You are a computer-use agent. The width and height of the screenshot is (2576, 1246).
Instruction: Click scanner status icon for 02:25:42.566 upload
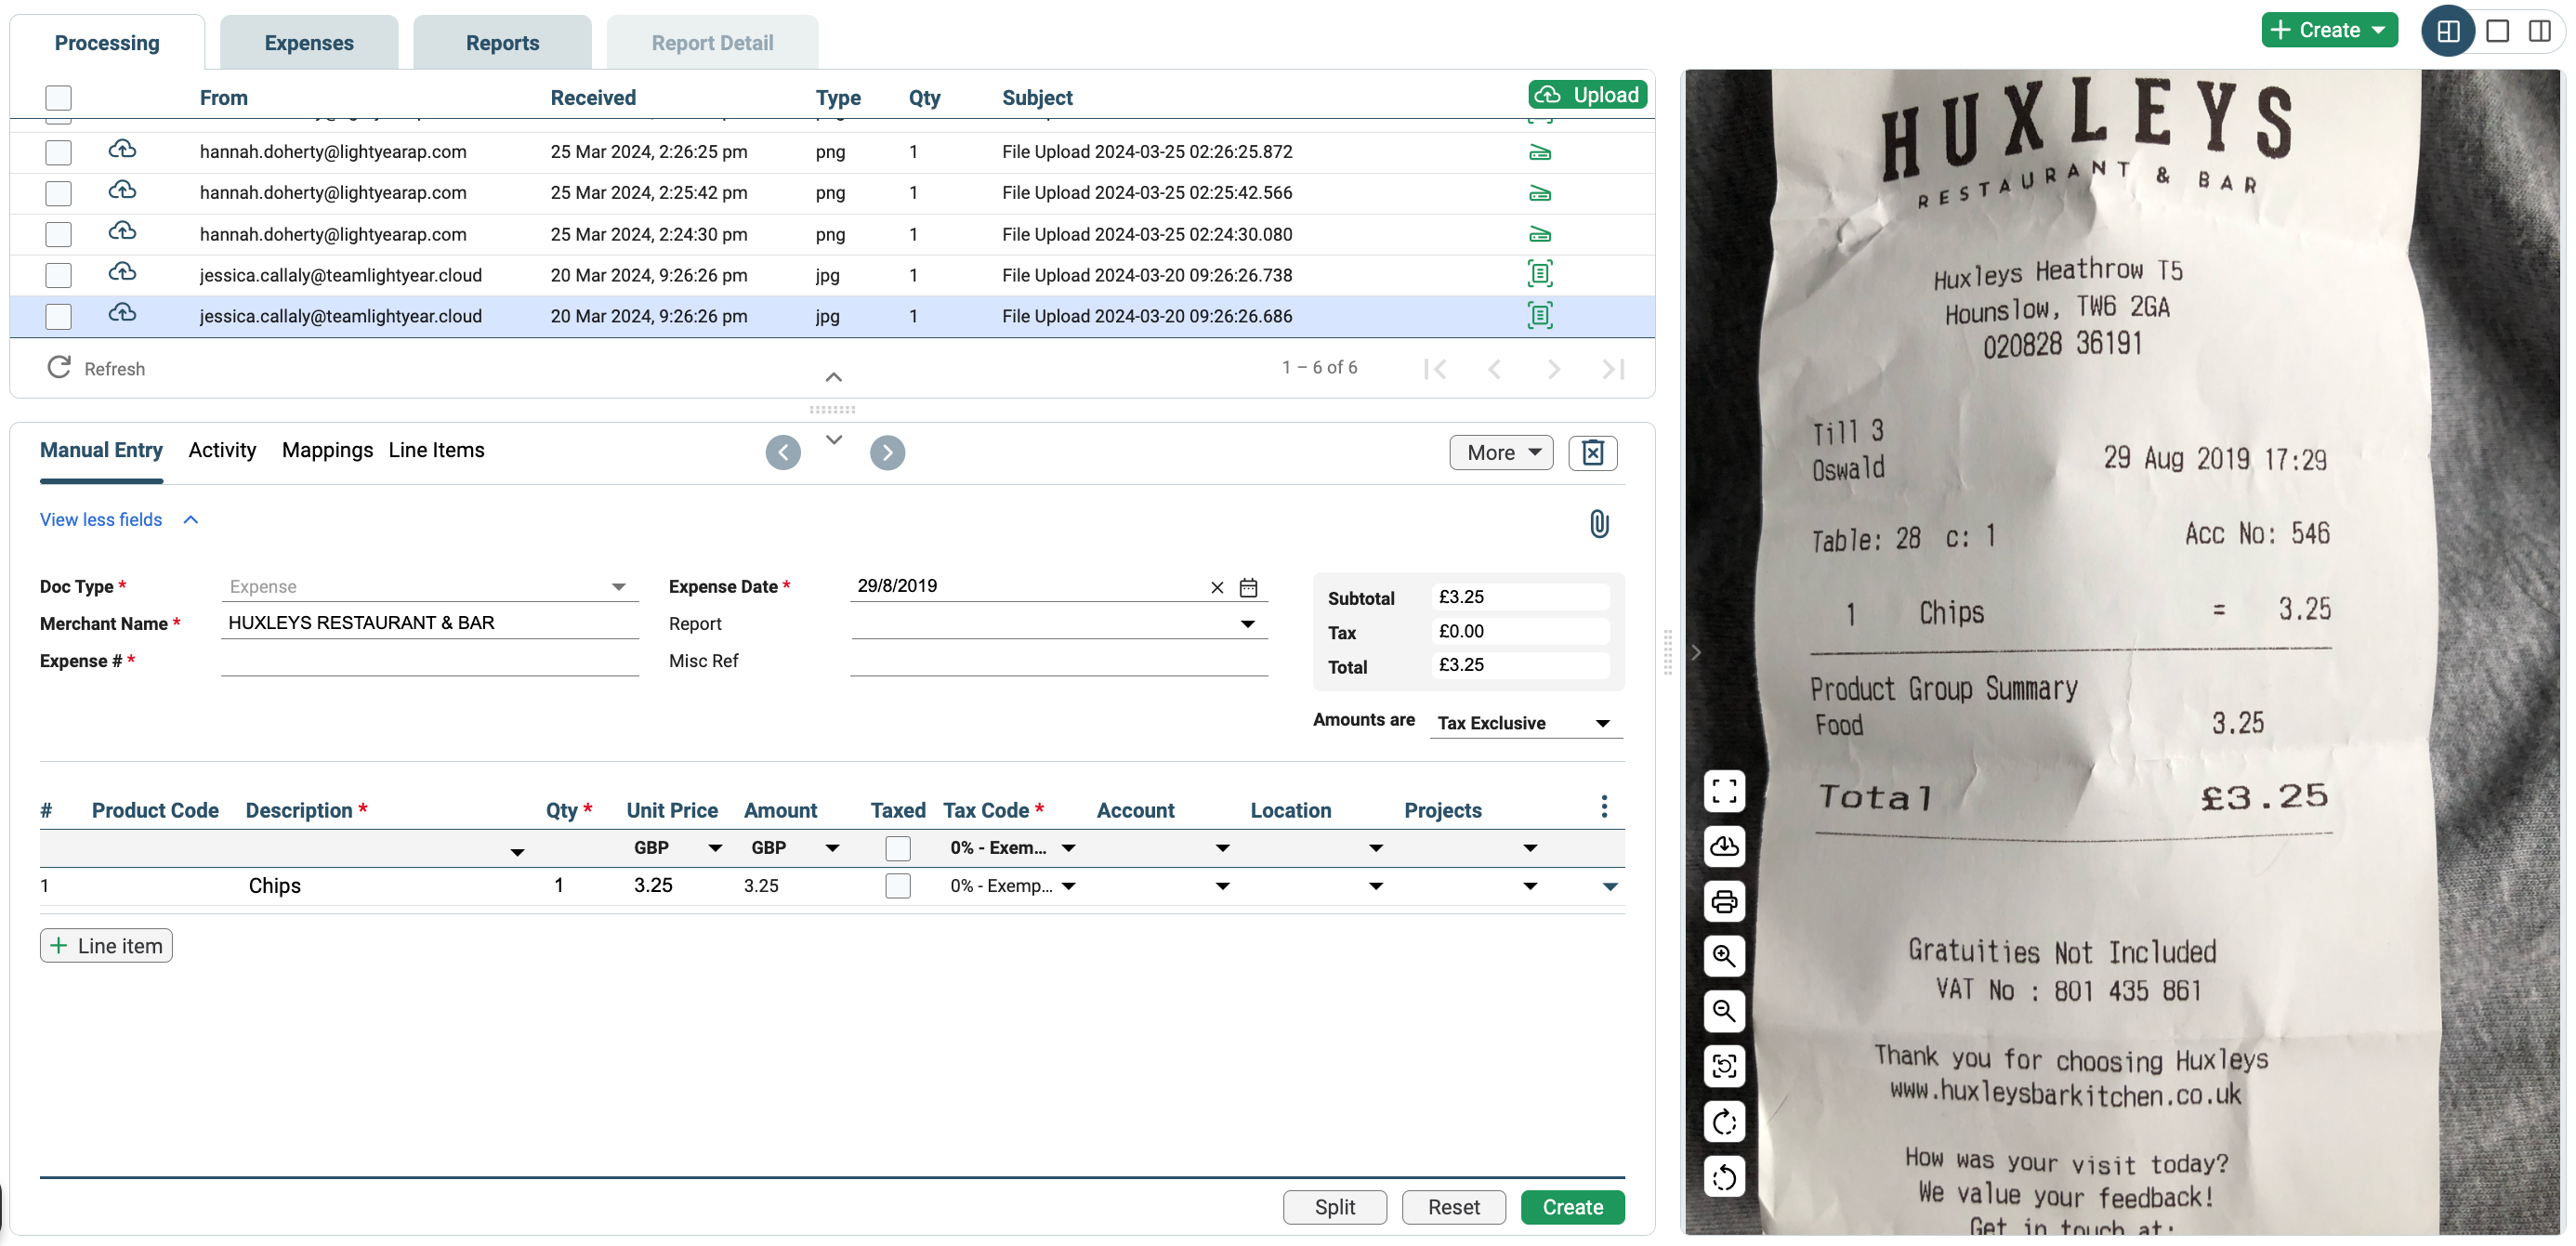pos(1540,194)
